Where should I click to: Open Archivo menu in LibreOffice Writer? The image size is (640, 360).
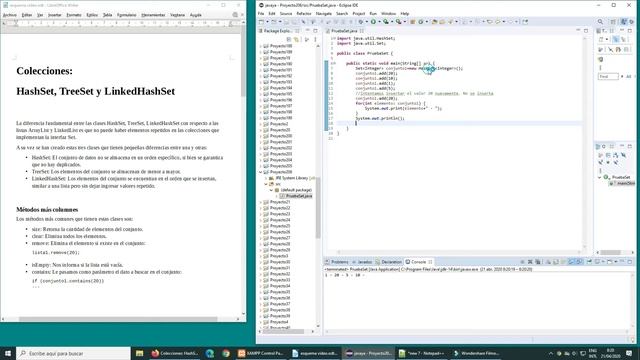pos(10,15)
